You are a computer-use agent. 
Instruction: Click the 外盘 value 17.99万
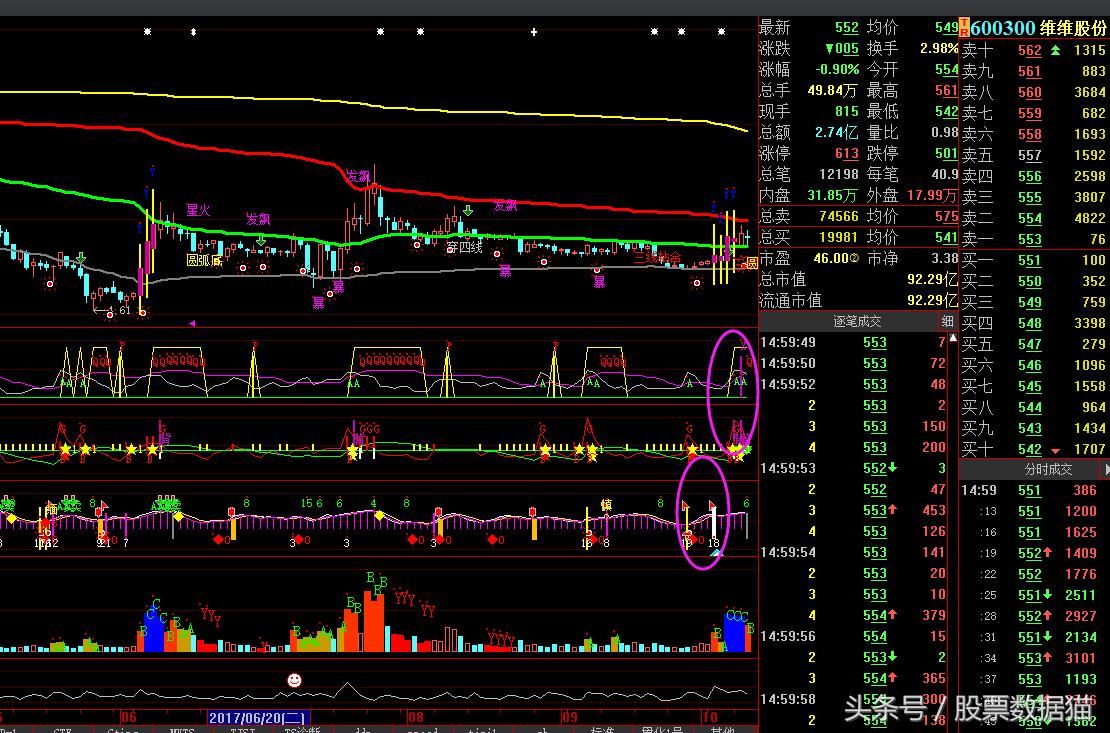[x=932, y=195]
